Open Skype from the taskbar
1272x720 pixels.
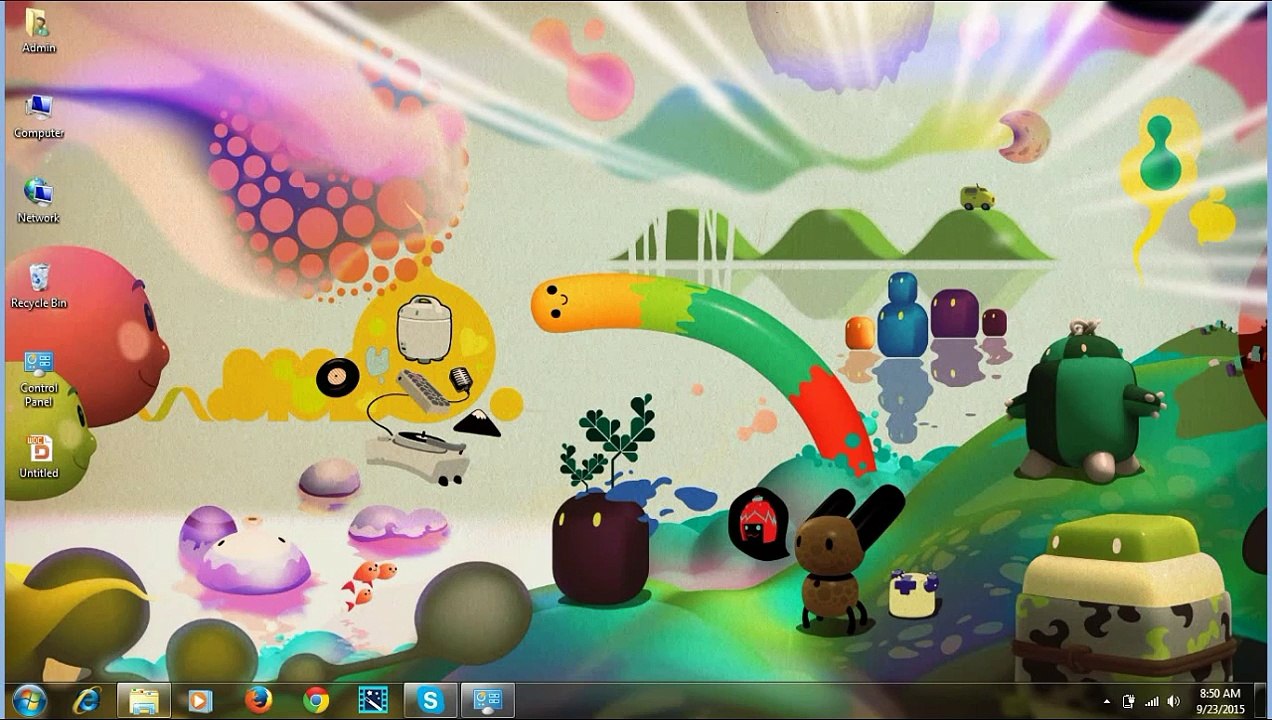pos(431,701)
